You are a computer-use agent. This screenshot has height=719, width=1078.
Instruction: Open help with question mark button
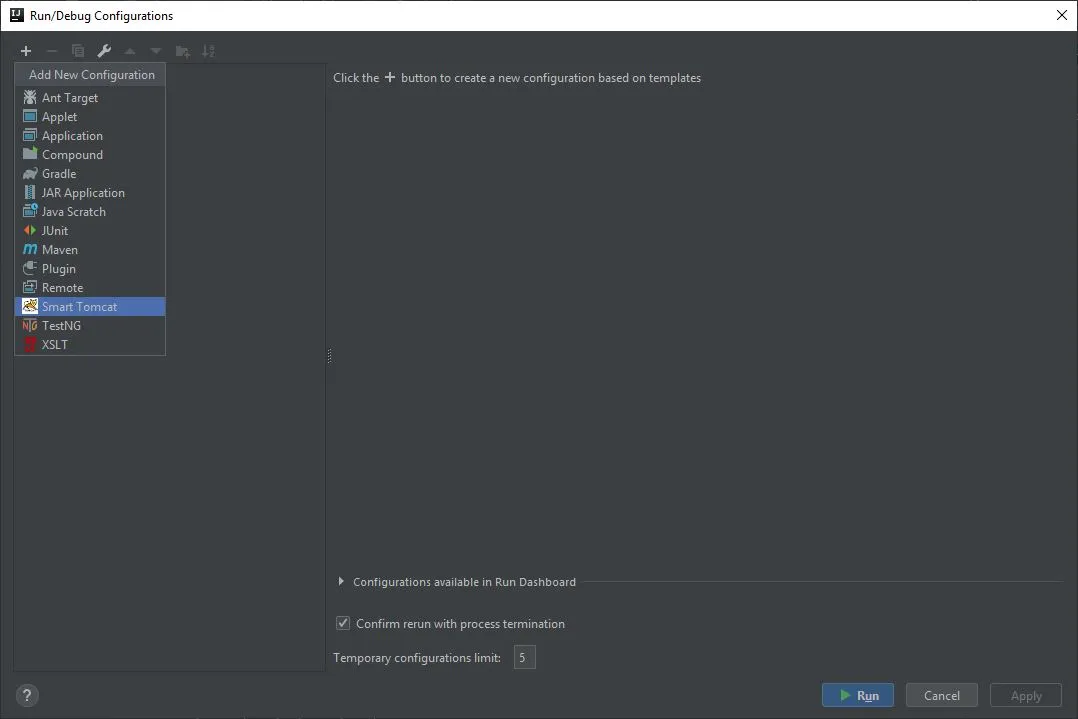click(27, 695)
